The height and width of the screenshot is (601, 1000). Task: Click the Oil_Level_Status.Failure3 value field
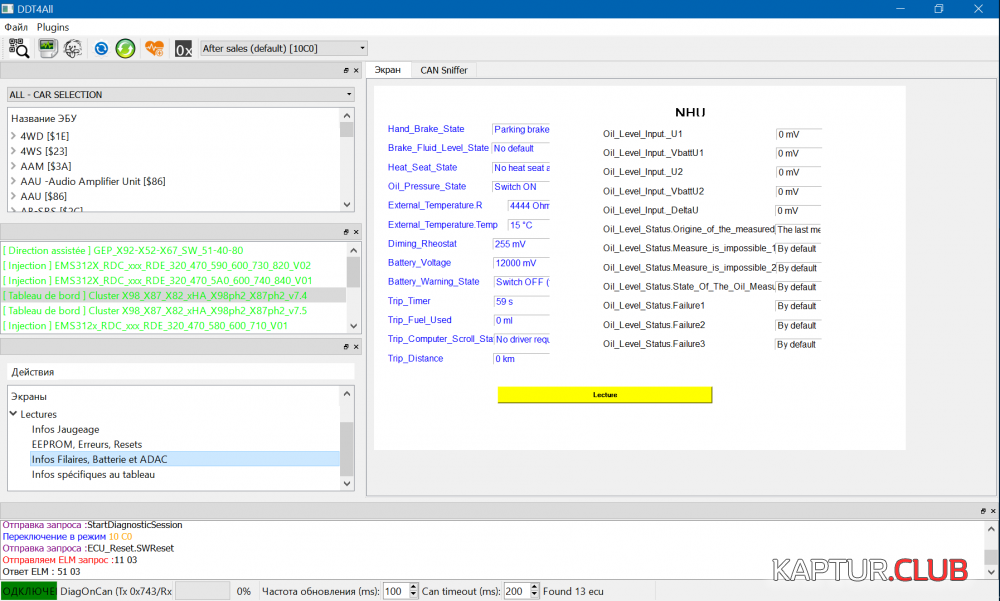798,345
